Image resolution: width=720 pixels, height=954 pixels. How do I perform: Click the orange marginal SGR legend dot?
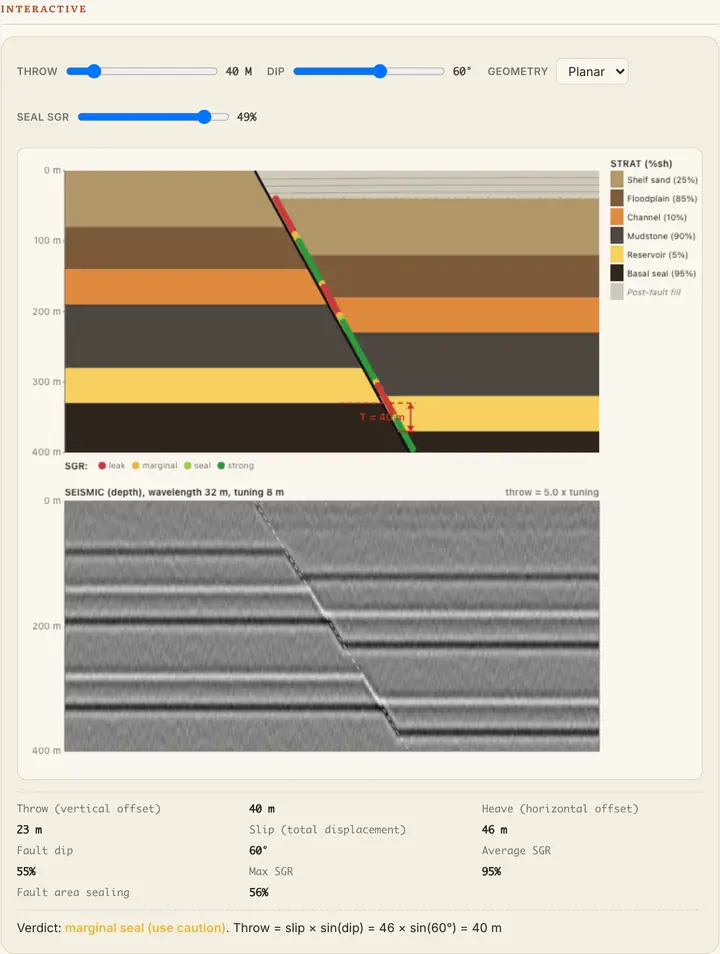136,465
